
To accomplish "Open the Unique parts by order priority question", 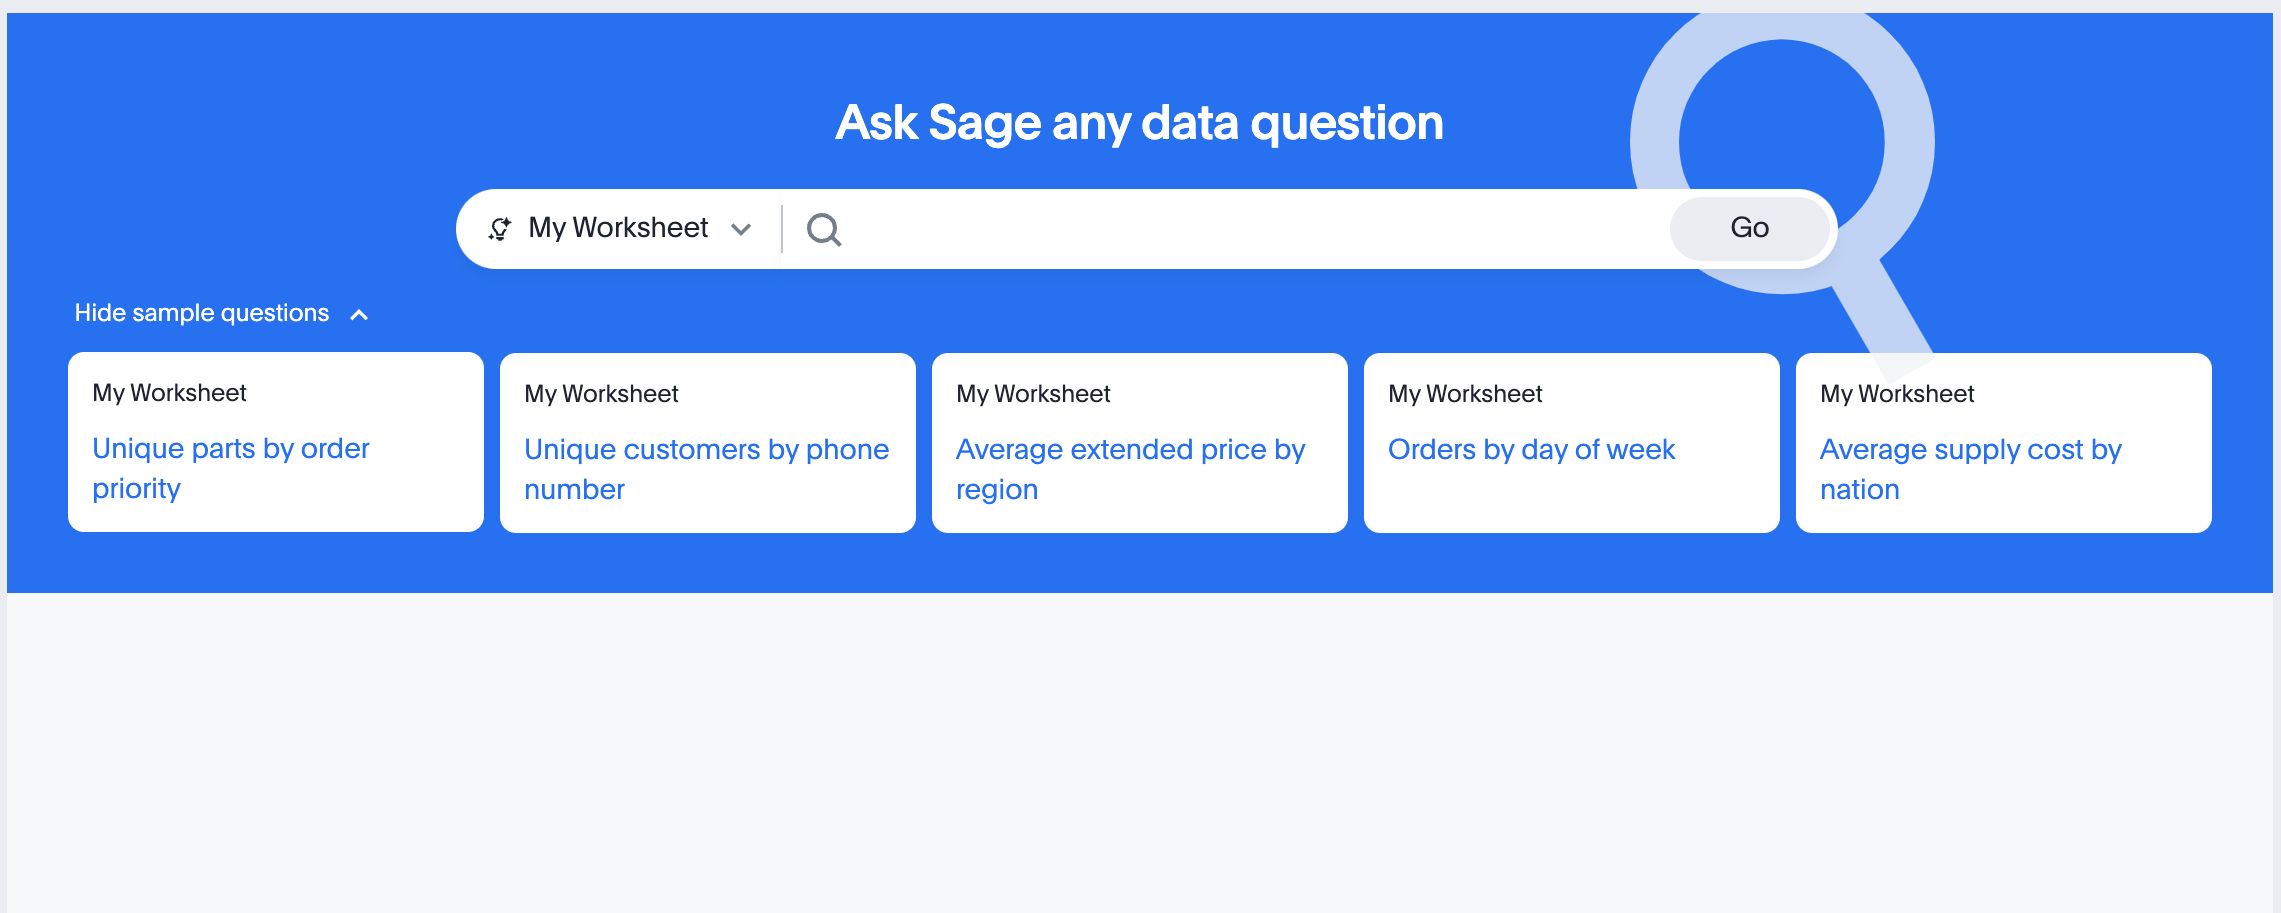I will pyautogui.click(x=230, y=468).
